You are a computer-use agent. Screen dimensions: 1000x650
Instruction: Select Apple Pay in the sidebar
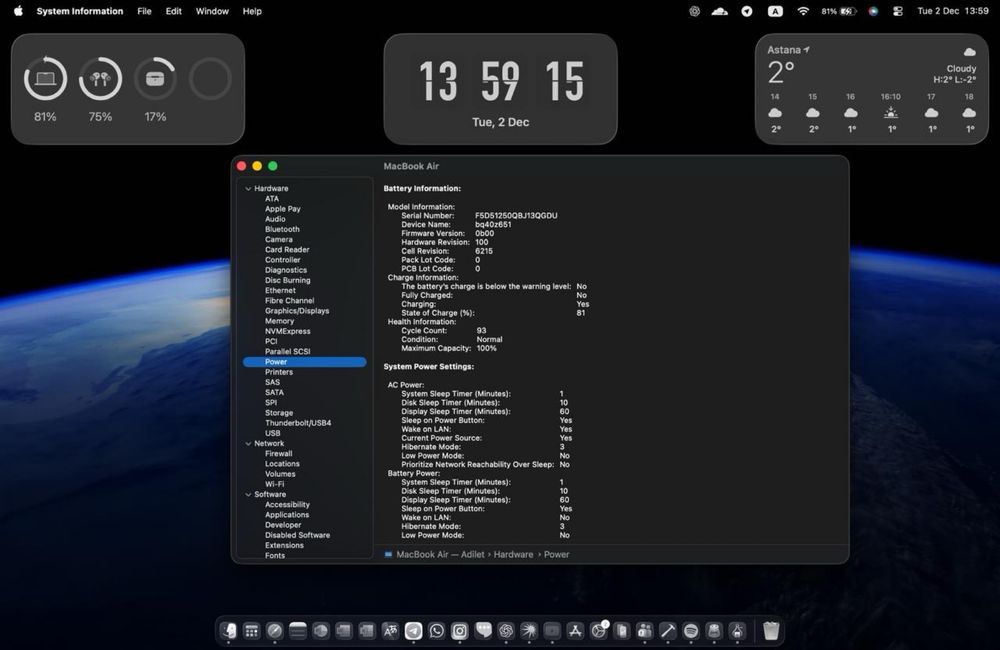(283, 209)
